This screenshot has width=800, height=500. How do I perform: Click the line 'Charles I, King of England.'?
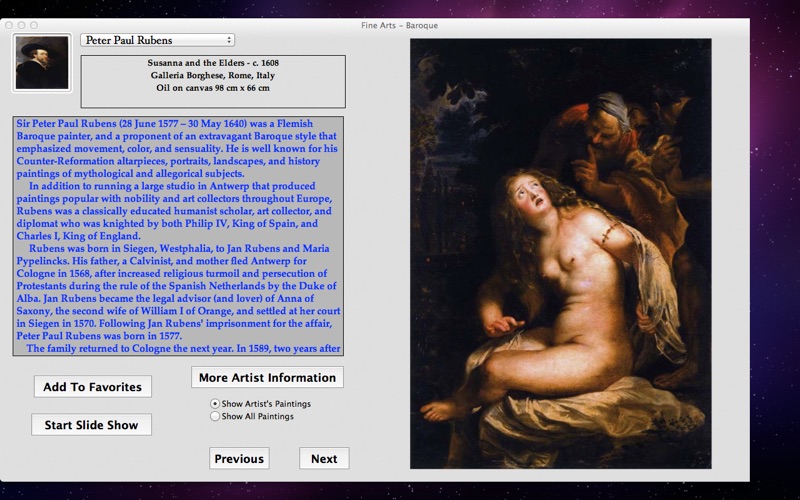(78, 236)
